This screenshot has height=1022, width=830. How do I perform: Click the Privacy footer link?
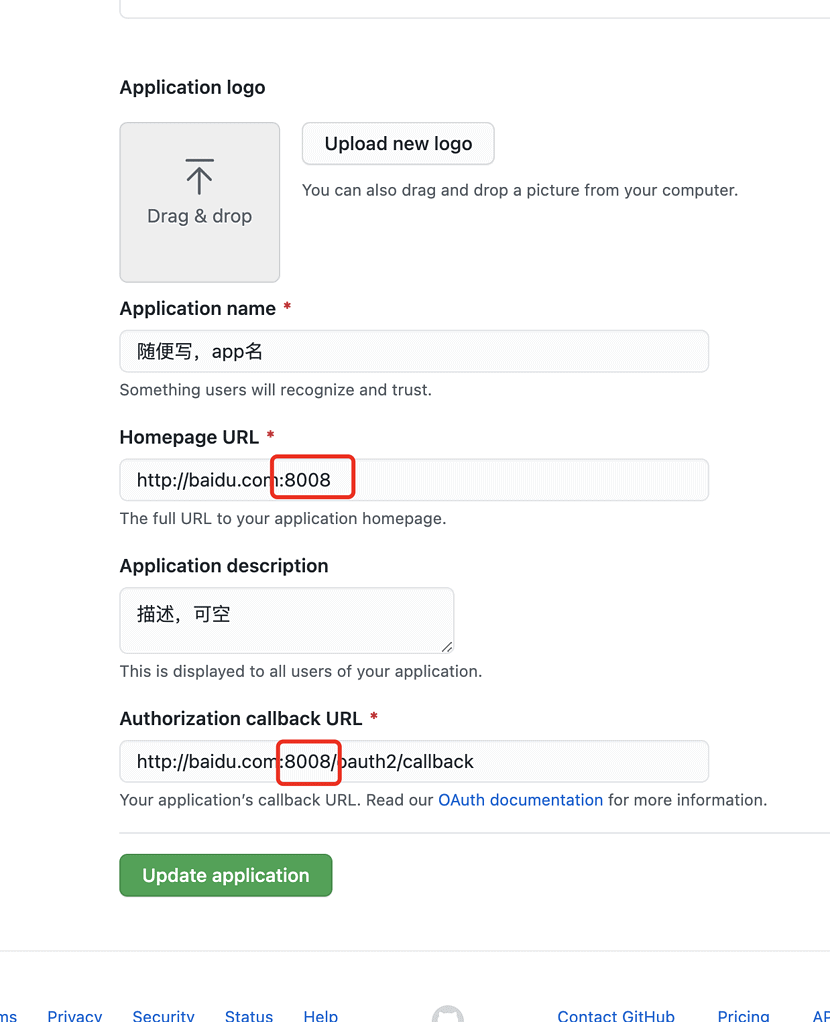click(74, 1015)
